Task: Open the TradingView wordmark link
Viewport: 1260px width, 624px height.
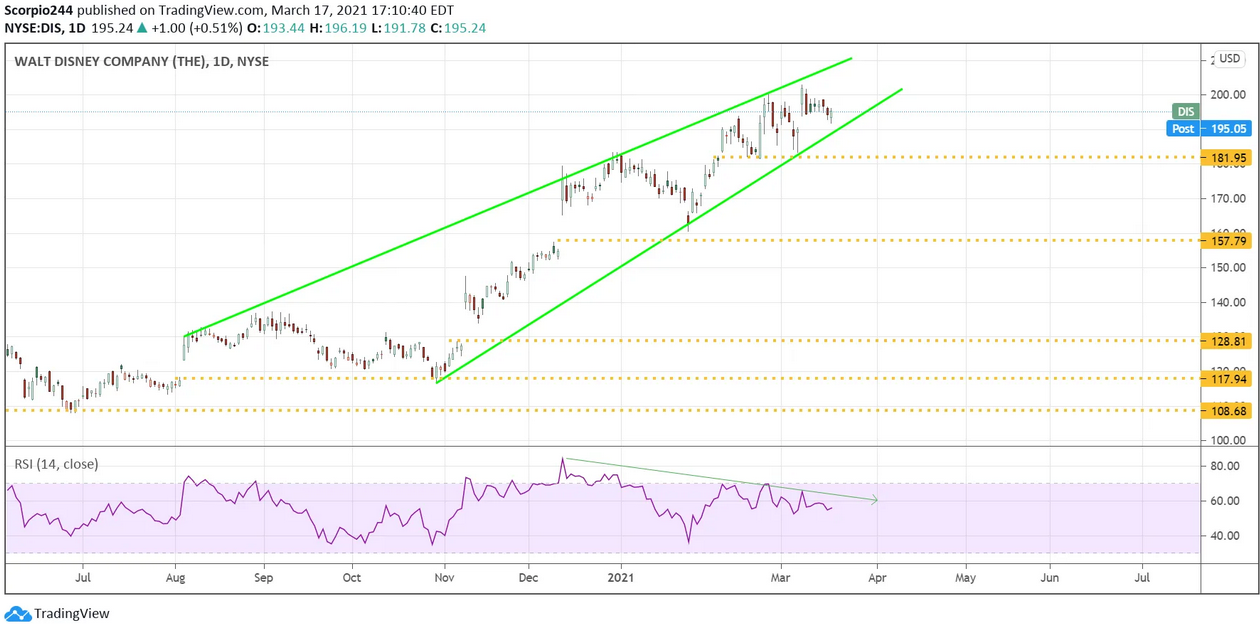Action: click(72, 613)
